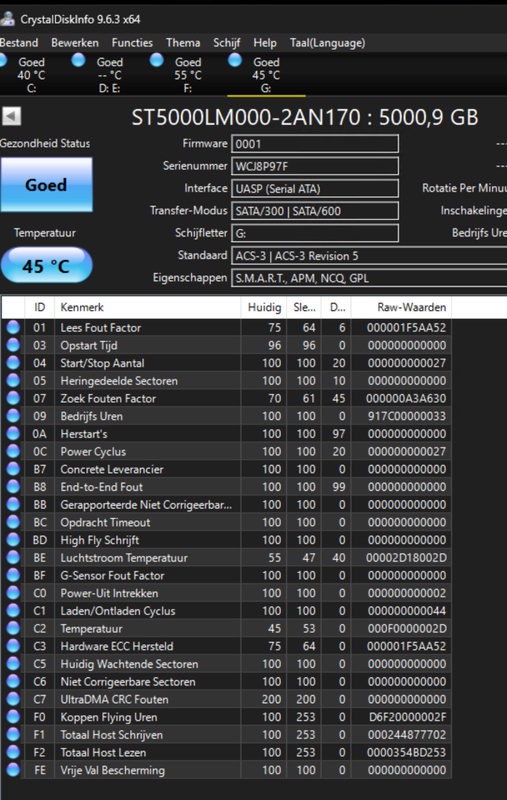Click the CrystalDiskInfo app icon in title bar
The image size is (507, 800).
coord(7,19)
